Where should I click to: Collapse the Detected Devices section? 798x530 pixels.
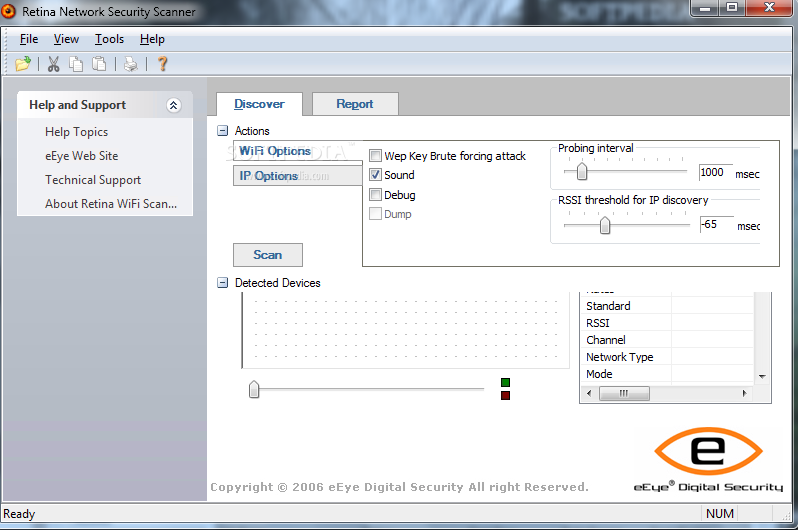pyautogui.click(x=222, y=283)
